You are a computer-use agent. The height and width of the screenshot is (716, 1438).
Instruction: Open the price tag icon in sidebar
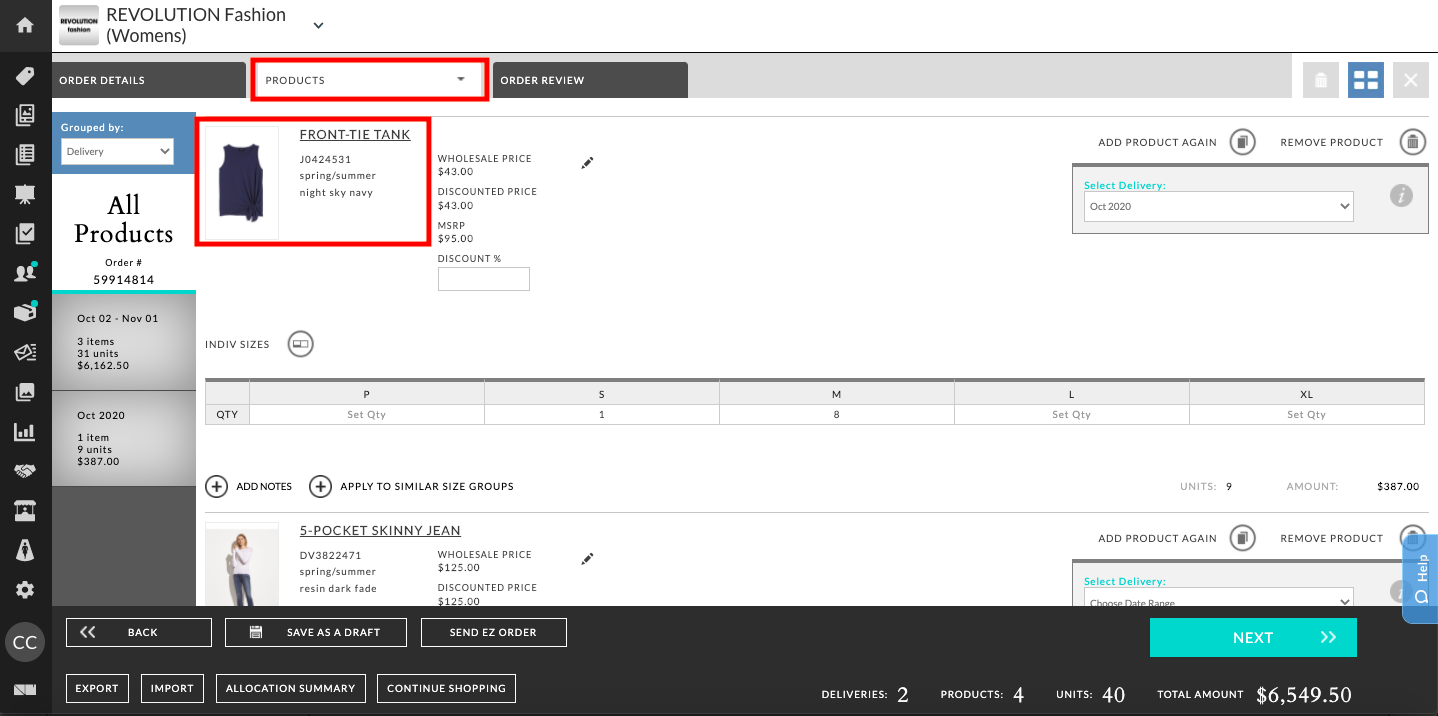pyautogui.click(x=25, y=76)
